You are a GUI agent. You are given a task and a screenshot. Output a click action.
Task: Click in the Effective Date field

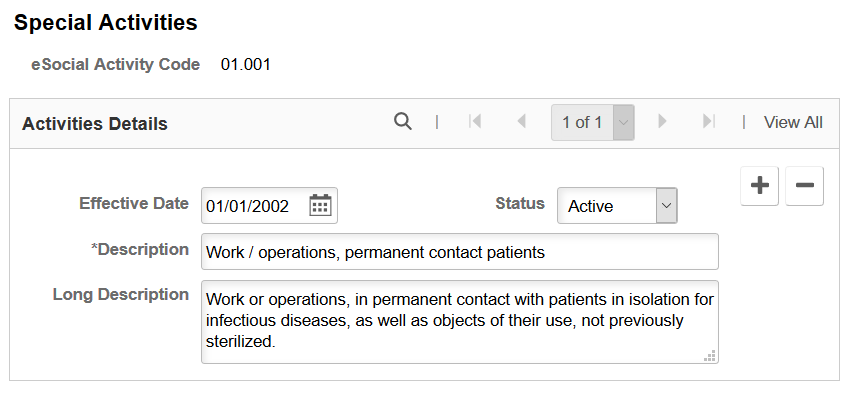coord(254,206)
